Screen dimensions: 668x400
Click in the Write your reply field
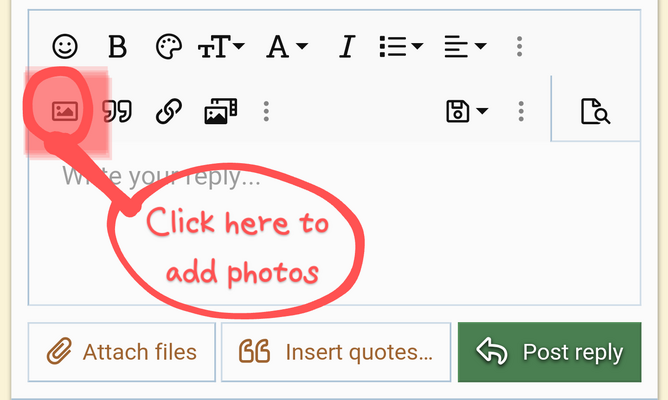coord(334,224)
